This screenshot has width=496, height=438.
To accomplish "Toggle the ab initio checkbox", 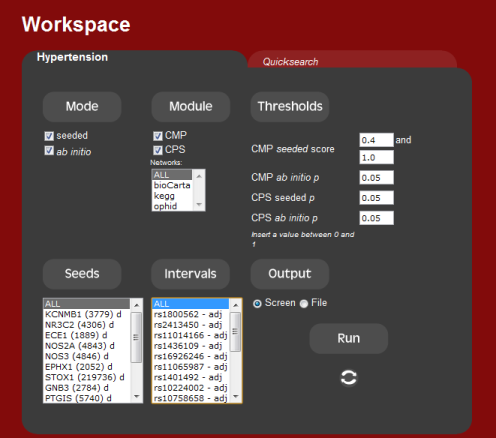I will pyautogui.click(x=49, y=151).
